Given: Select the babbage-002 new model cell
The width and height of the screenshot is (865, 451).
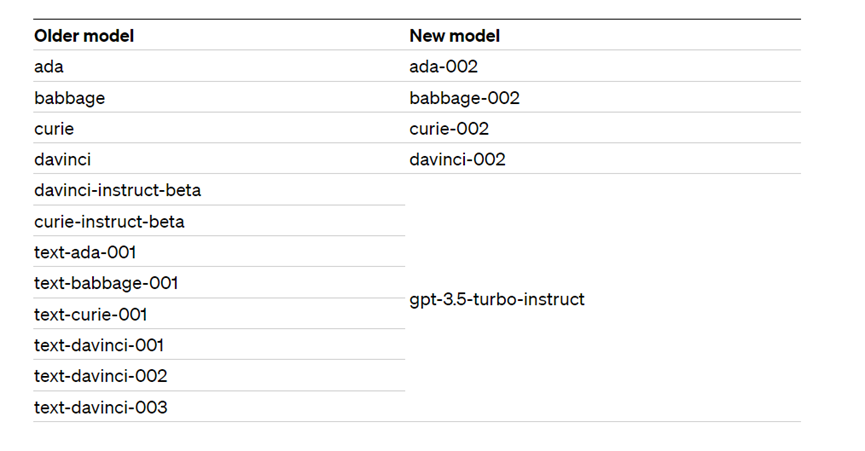Looking at the screenshot, I should point(465,98).
